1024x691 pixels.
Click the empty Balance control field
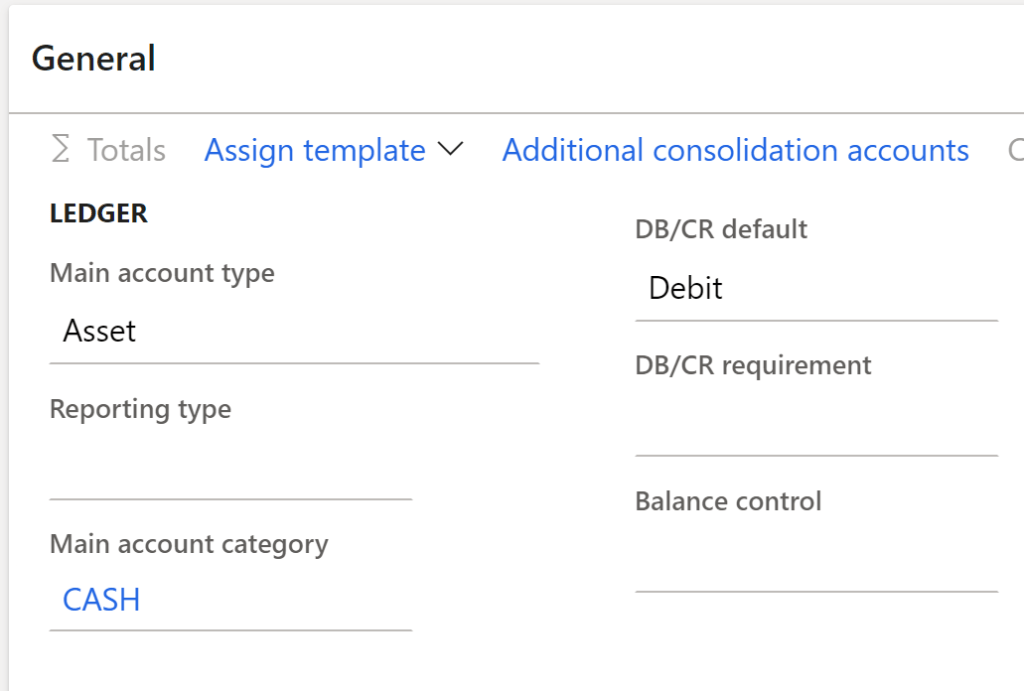pyautogui.click(x=815, y=561)
